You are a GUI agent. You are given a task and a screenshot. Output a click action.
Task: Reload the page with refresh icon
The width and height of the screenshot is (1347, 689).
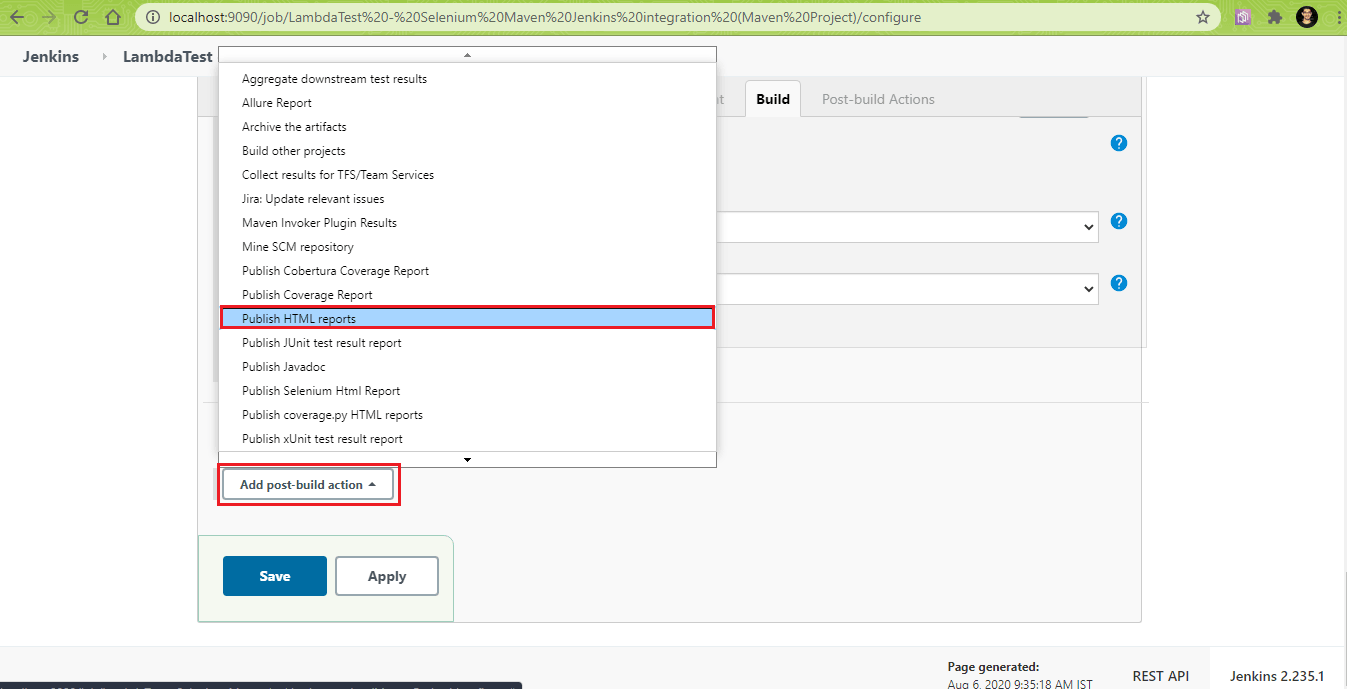(x=82, y=17)
